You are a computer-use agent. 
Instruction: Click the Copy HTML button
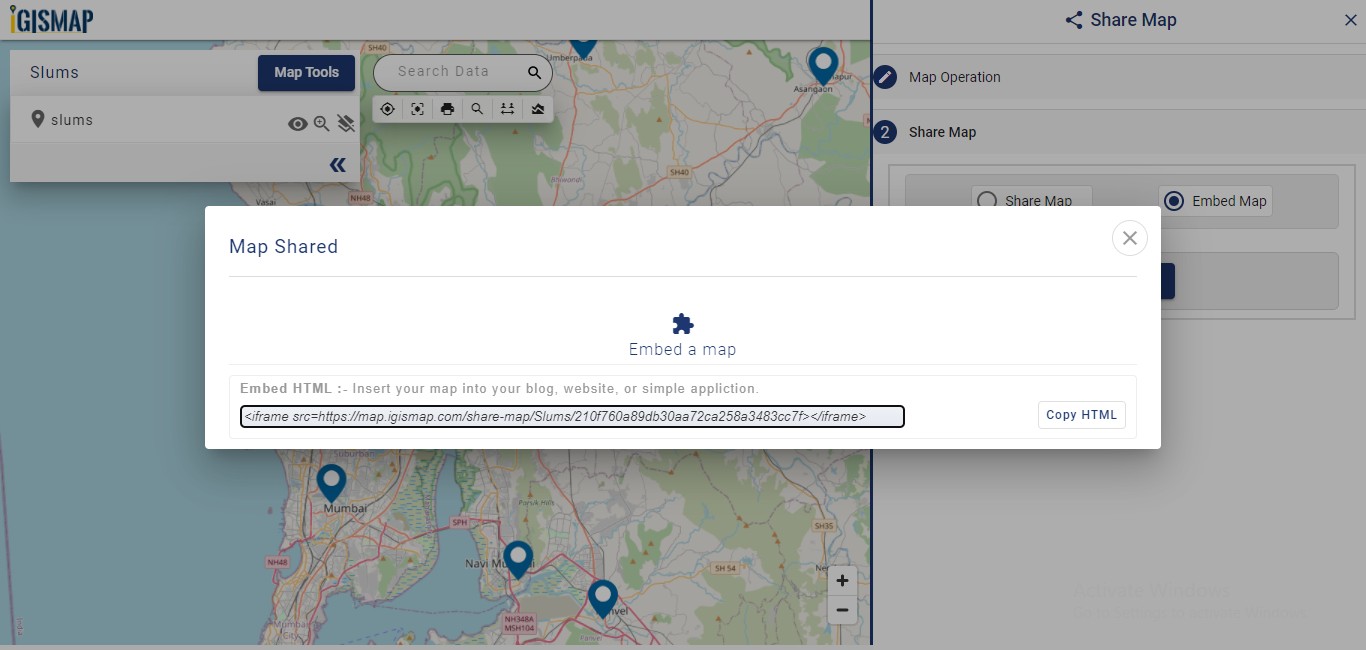click(1081, 415)
